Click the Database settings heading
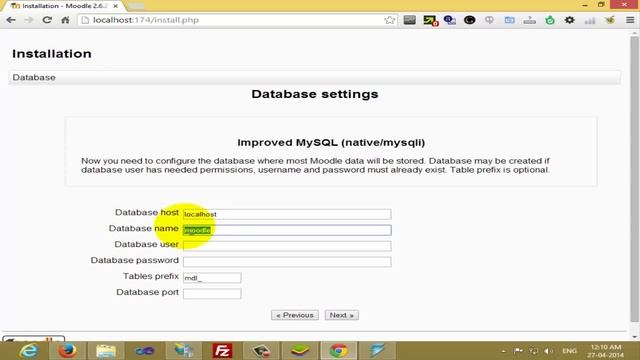This screenshot has width=640, height=360. pyautogui.click(x=315, y=94)
